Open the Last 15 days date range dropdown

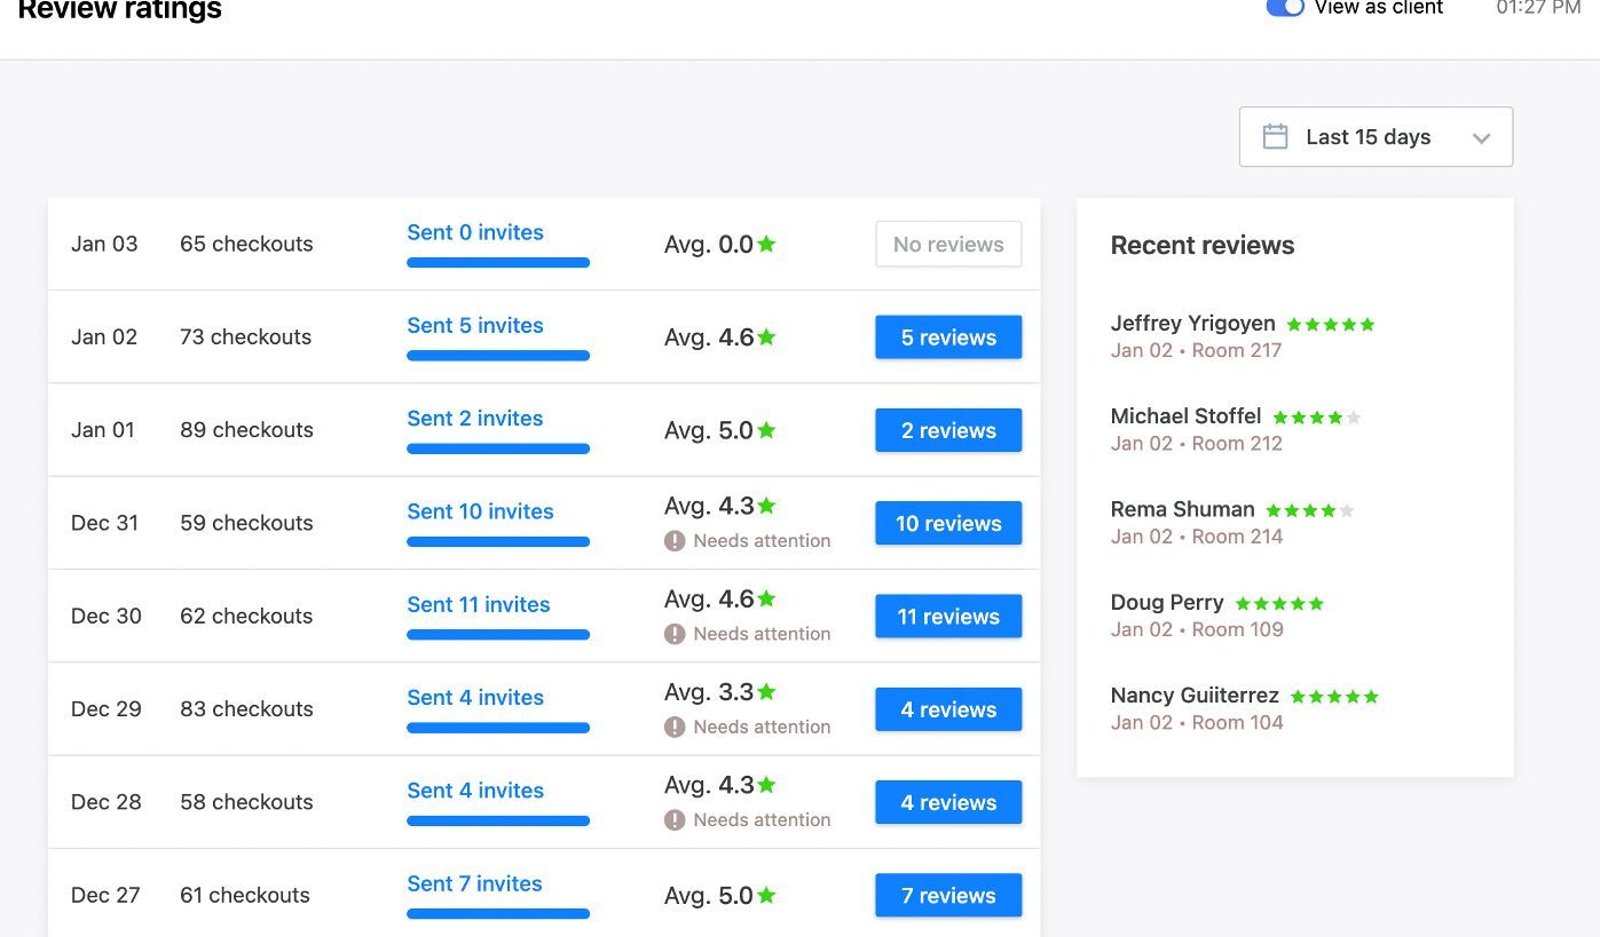(x=1376, y=137)
